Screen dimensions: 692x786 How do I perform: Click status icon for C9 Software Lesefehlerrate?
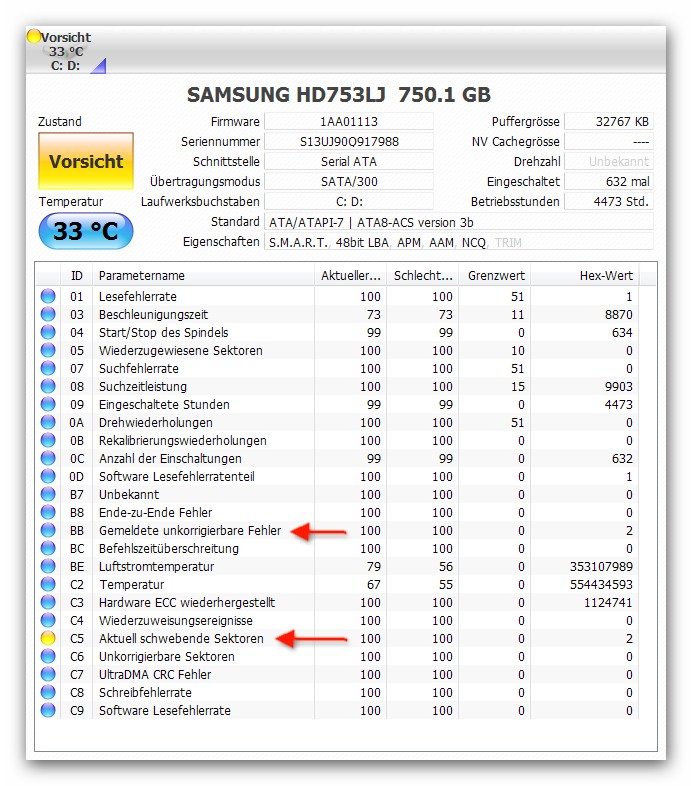(x=48, y=710)
